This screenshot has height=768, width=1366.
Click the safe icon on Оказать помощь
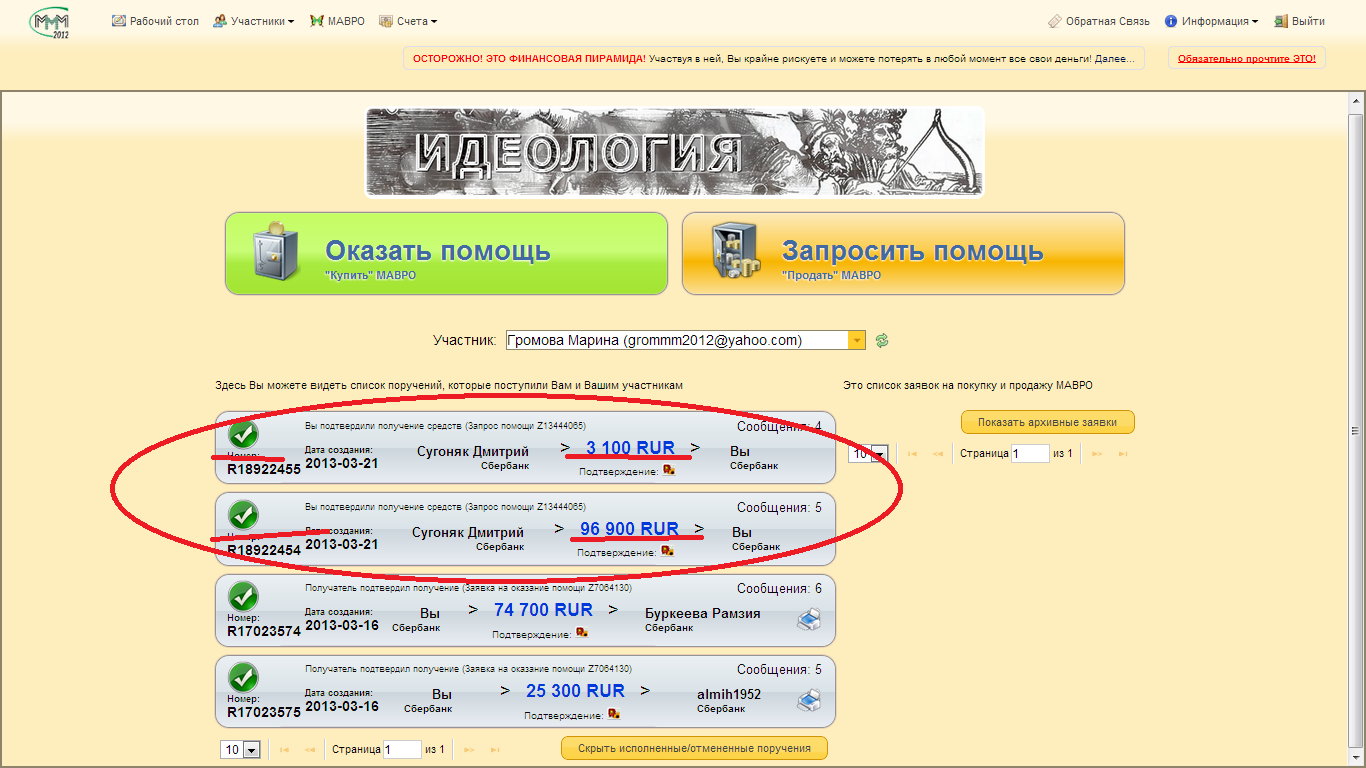[274, 251]
